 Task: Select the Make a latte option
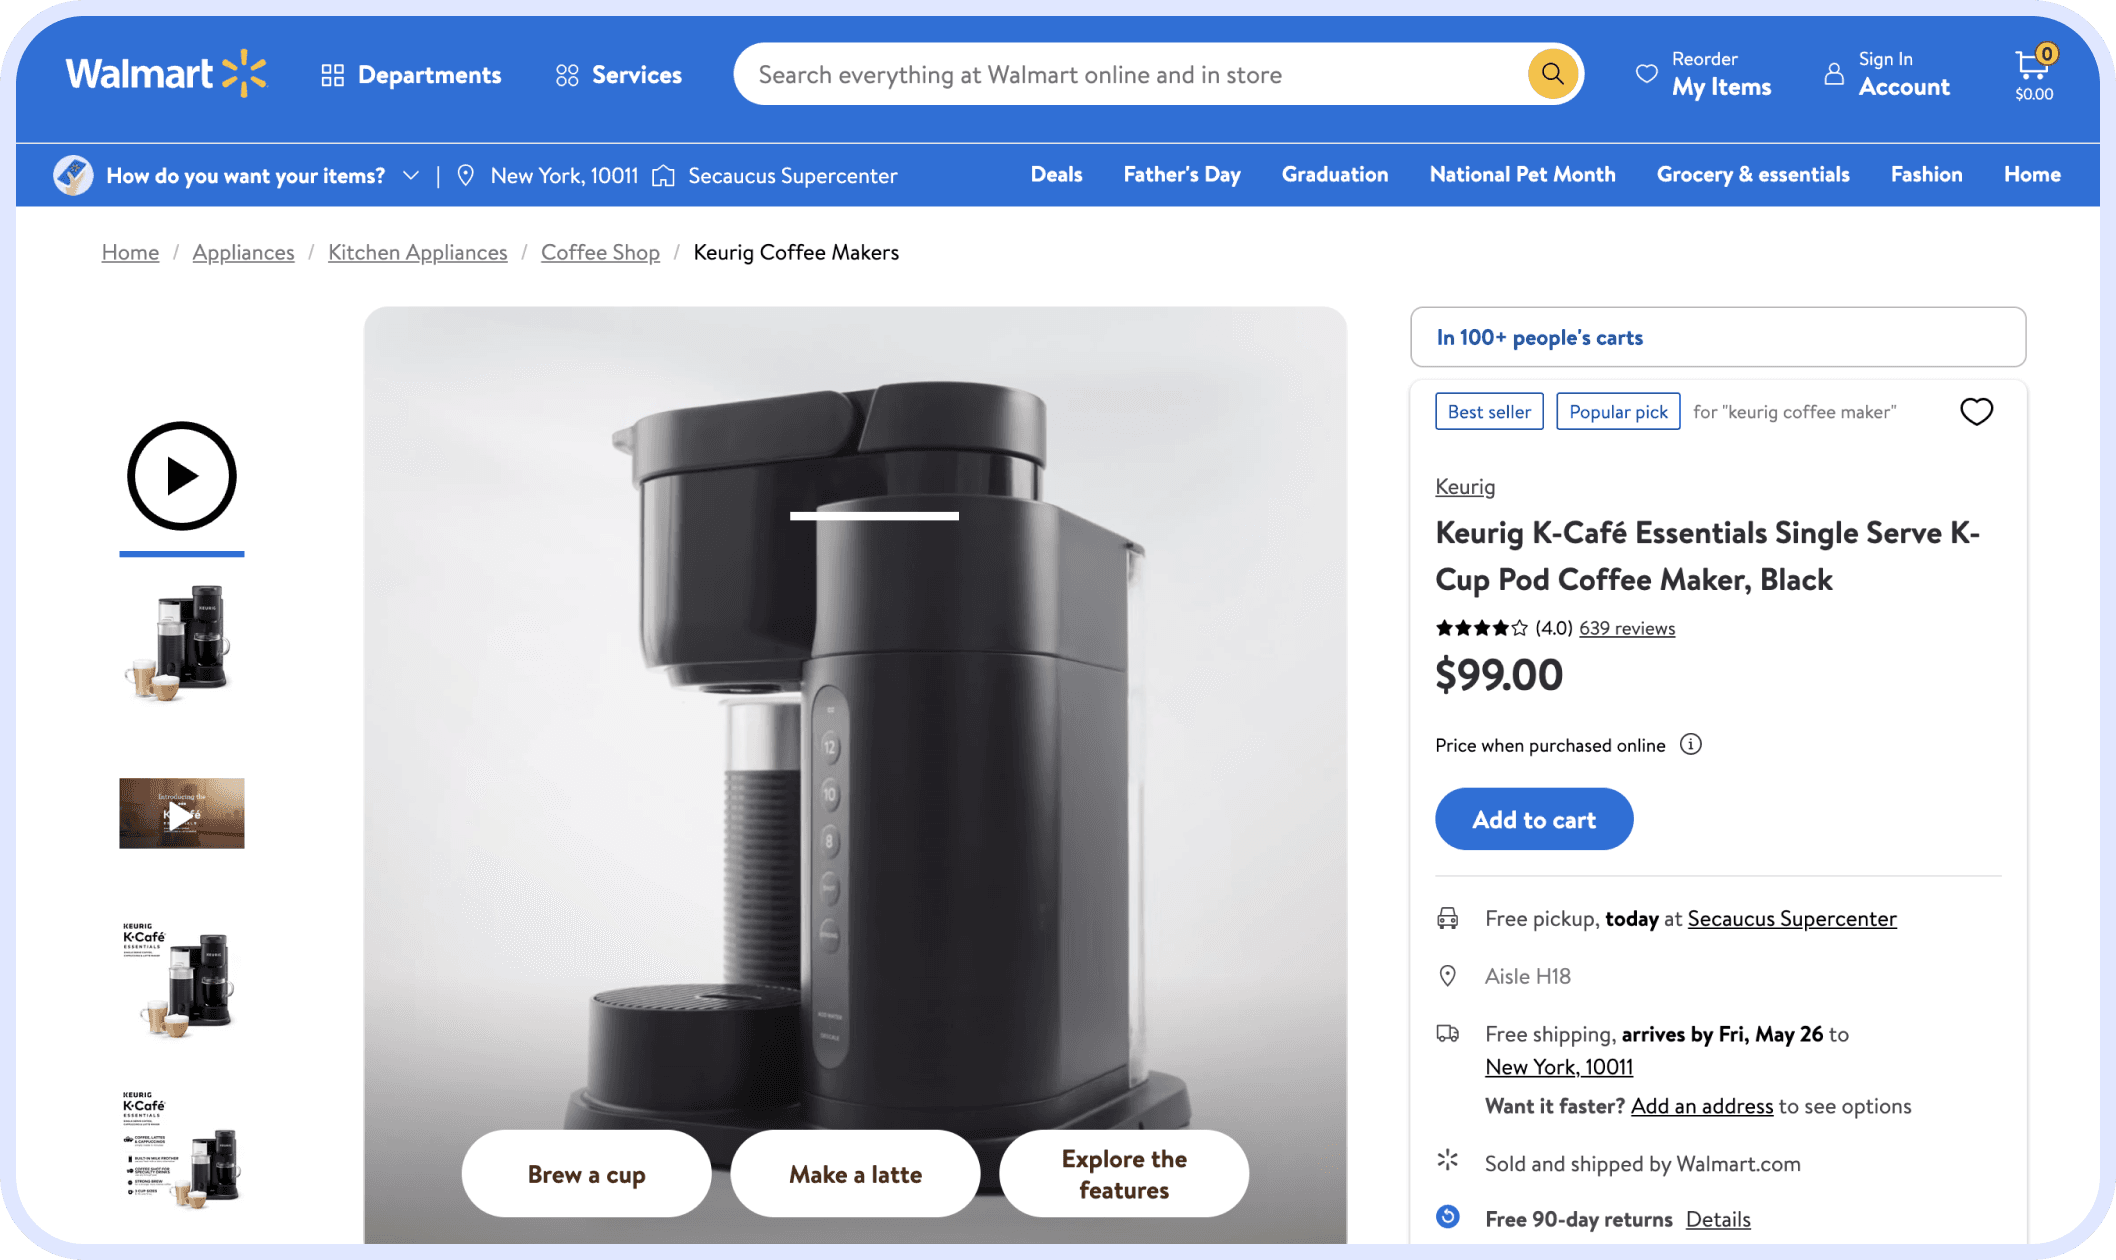pos(855,1174)
